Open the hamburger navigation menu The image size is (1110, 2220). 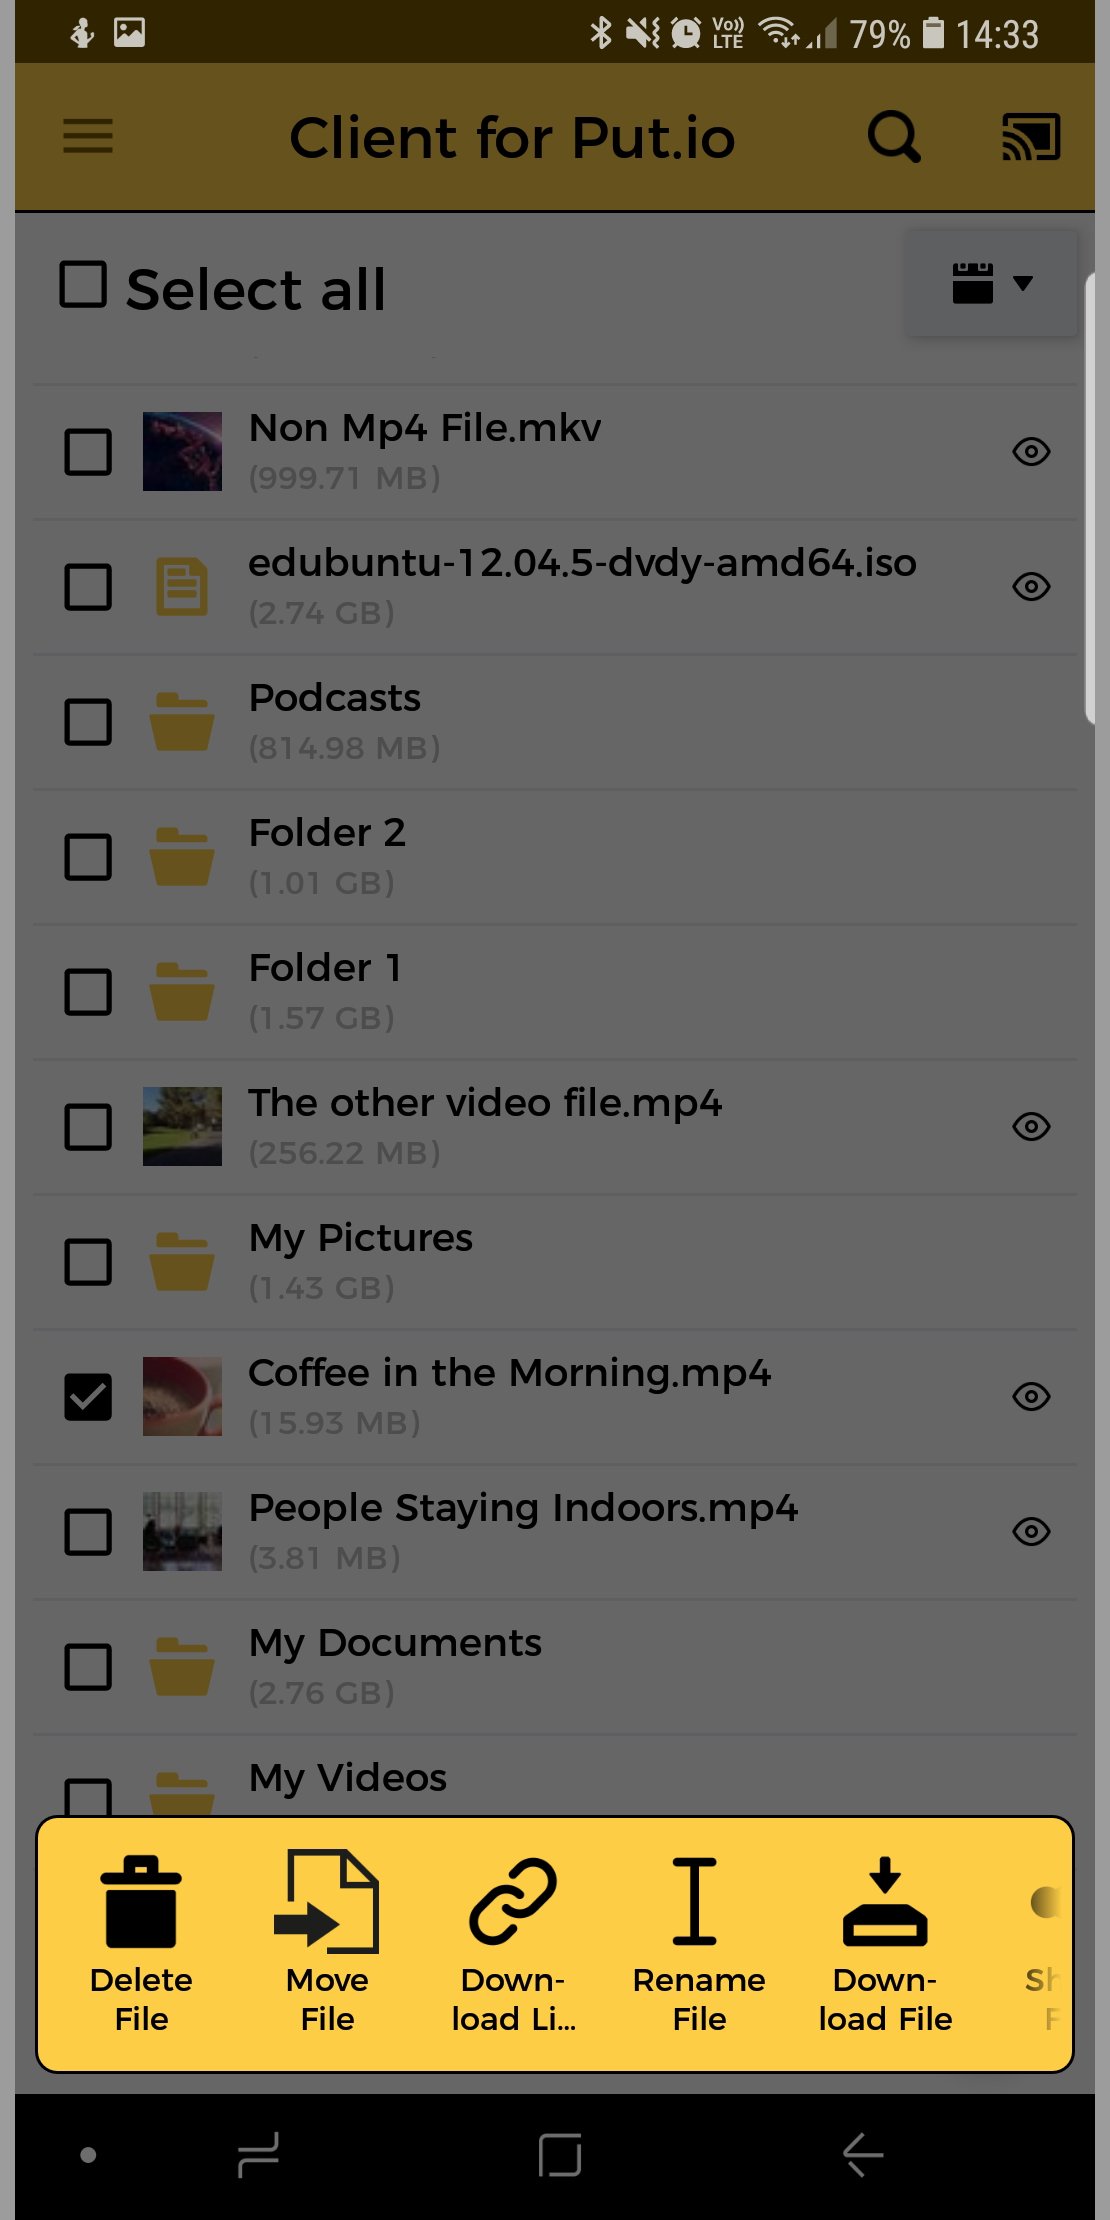pos(88,136)
